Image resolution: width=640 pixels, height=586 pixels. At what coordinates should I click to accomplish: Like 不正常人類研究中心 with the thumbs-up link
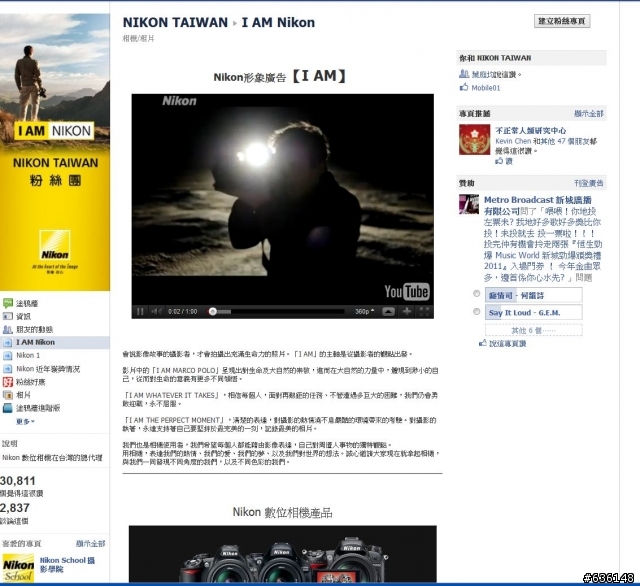click(504, 161)
